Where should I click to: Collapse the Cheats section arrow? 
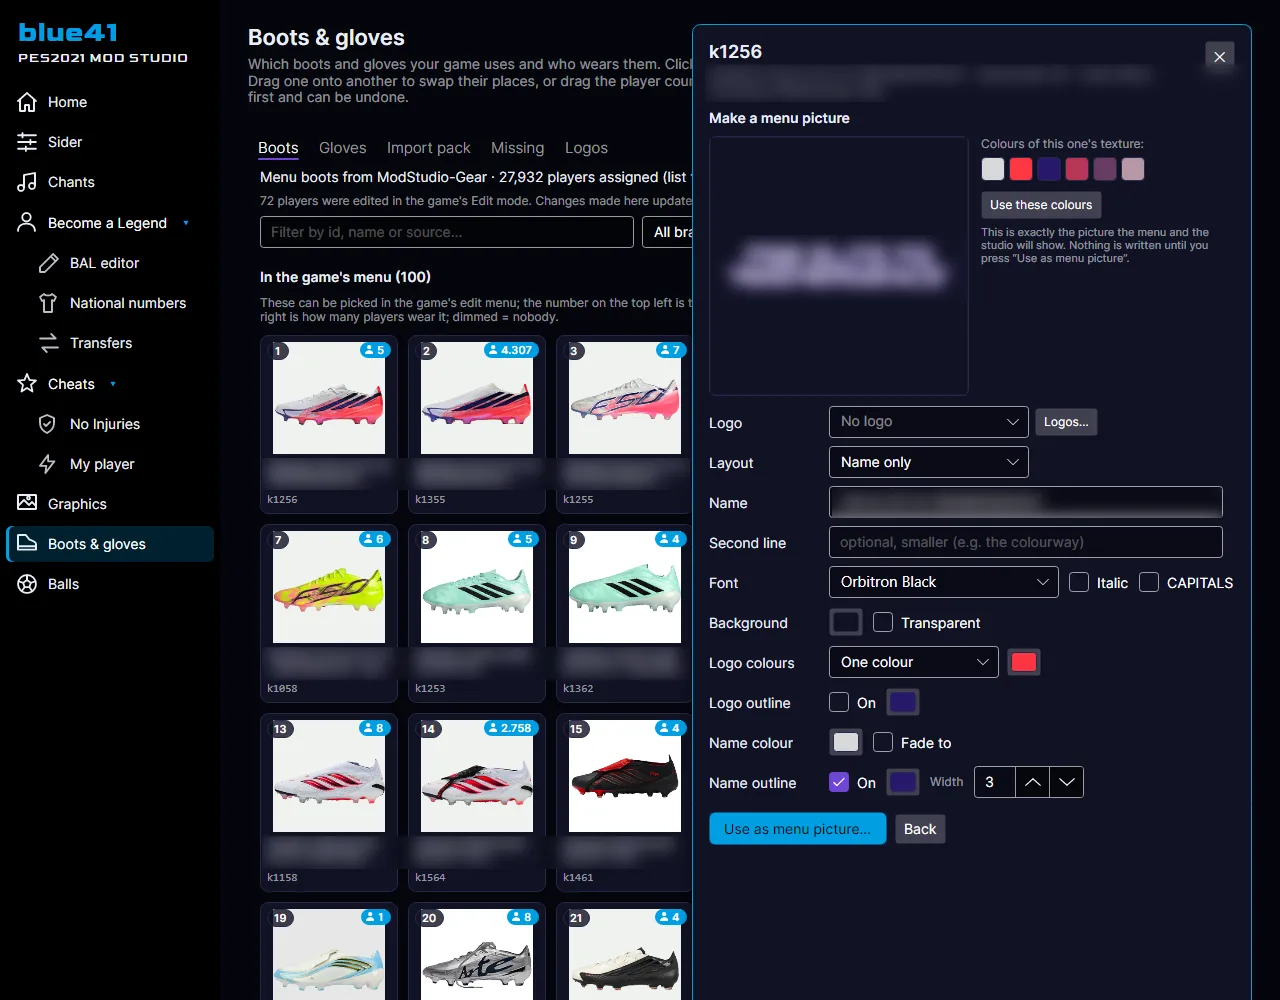pos(113,384)
